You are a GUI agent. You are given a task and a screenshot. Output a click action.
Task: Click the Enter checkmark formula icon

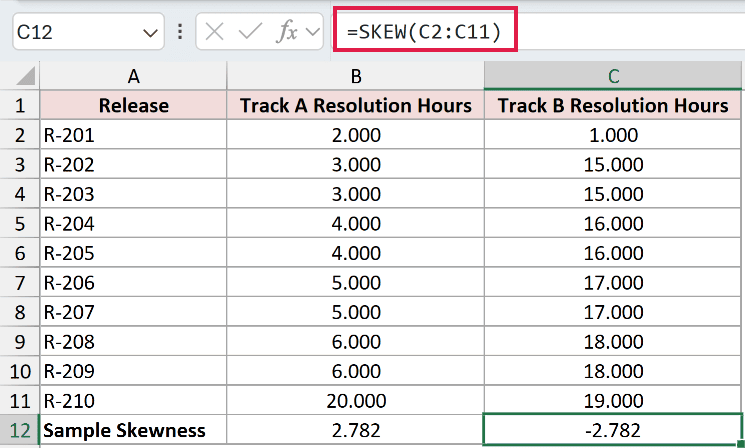(x=250, y=32)
